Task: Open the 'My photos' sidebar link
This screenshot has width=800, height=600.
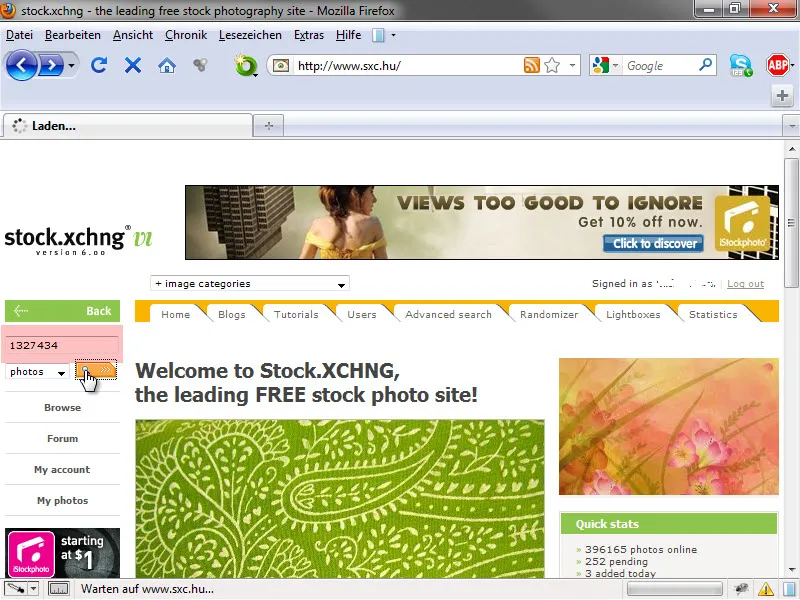Action: click(62, 501)
